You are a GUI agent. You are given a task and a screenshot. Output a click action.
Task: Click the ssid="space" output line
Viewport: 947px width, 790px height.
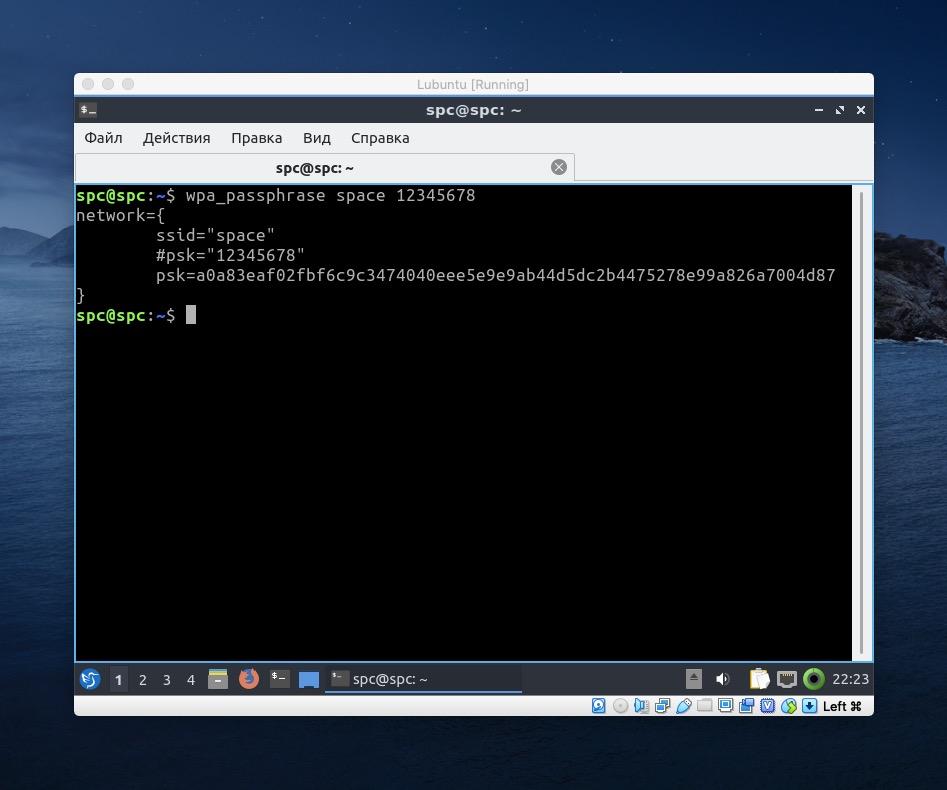[x=216, y=236]
